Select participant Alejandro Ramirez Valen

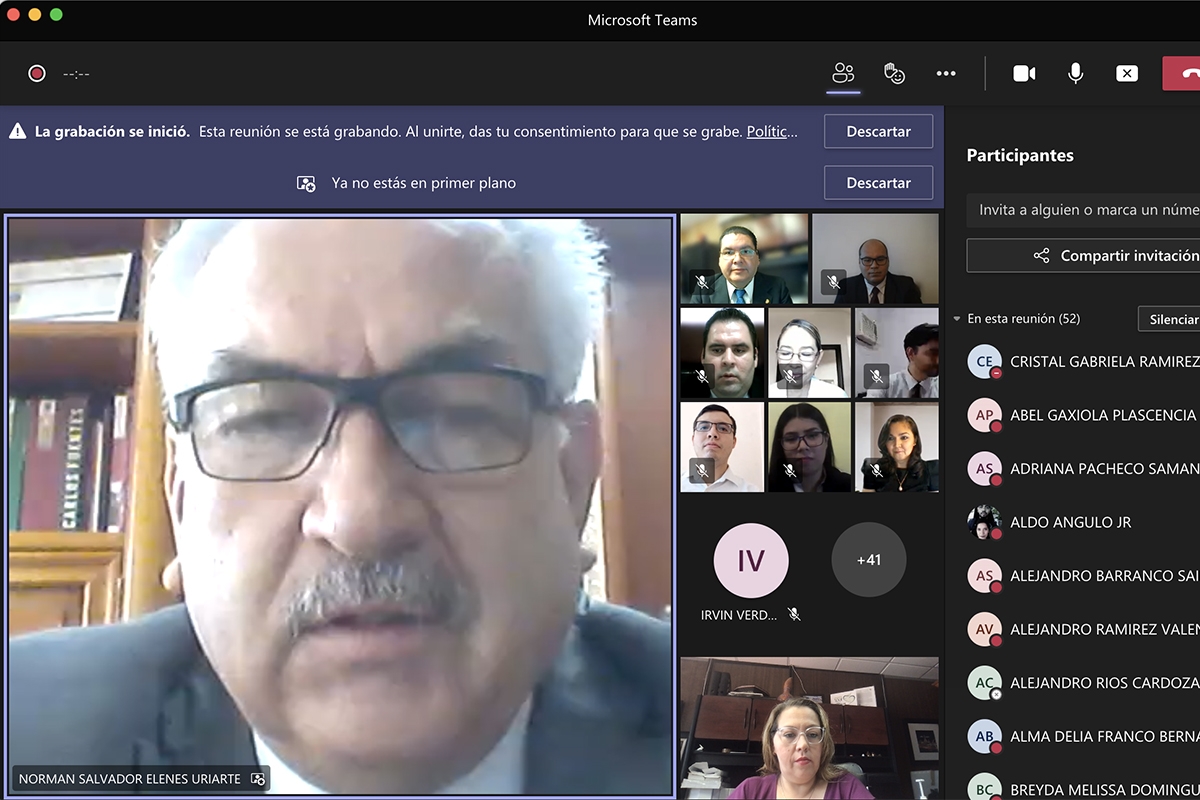click(1083, 629)
